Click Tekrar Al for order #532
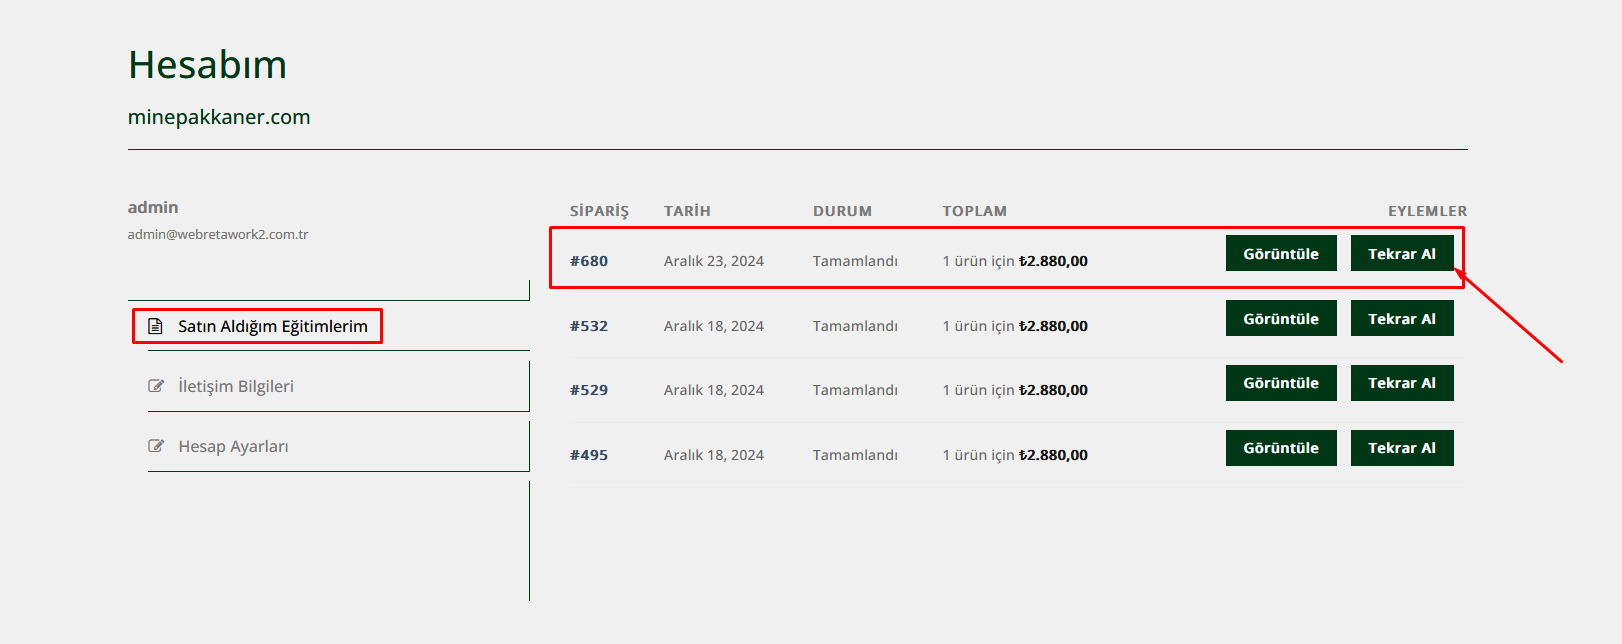Image resolution: width=1622 pixels, height=644 pixels. pyautogui.click(x=1402, y=318)
